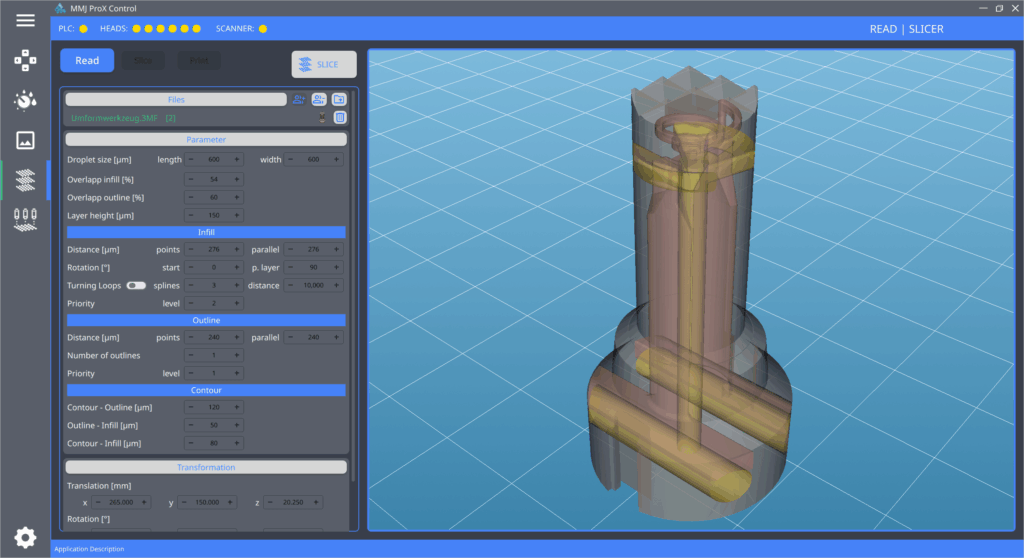Collapse the Files section header
This screenshot has height=558, width=1024.
pyautogui.click(x=176, y=100)
